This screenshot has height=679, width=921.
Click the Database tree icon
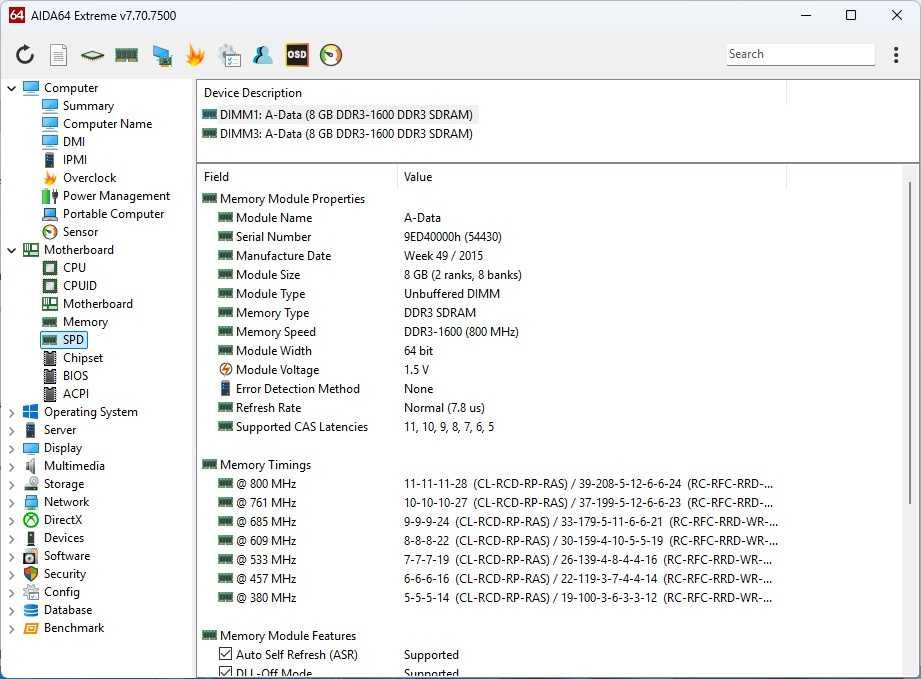click(31, 610)
